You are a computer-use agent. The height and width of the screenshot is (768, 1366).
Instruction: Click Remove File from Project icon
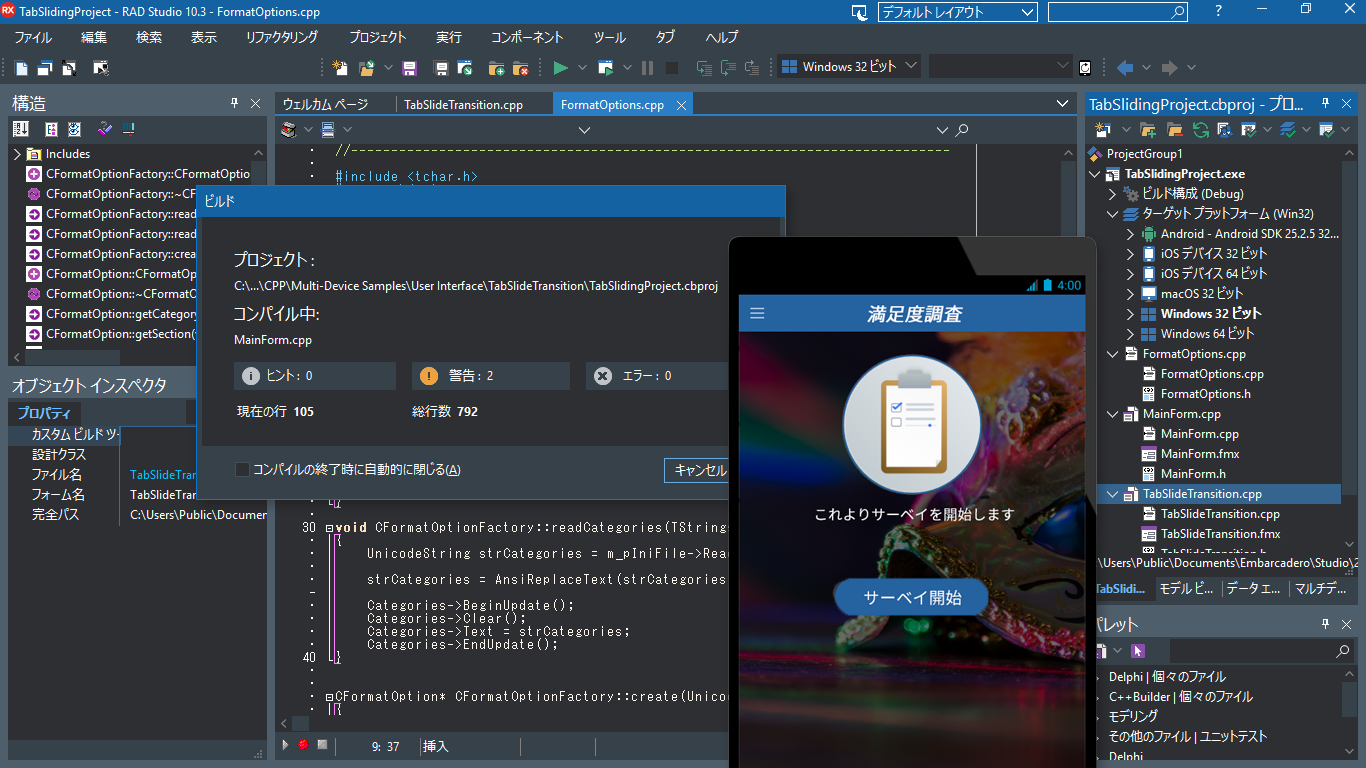pos(520,68)
